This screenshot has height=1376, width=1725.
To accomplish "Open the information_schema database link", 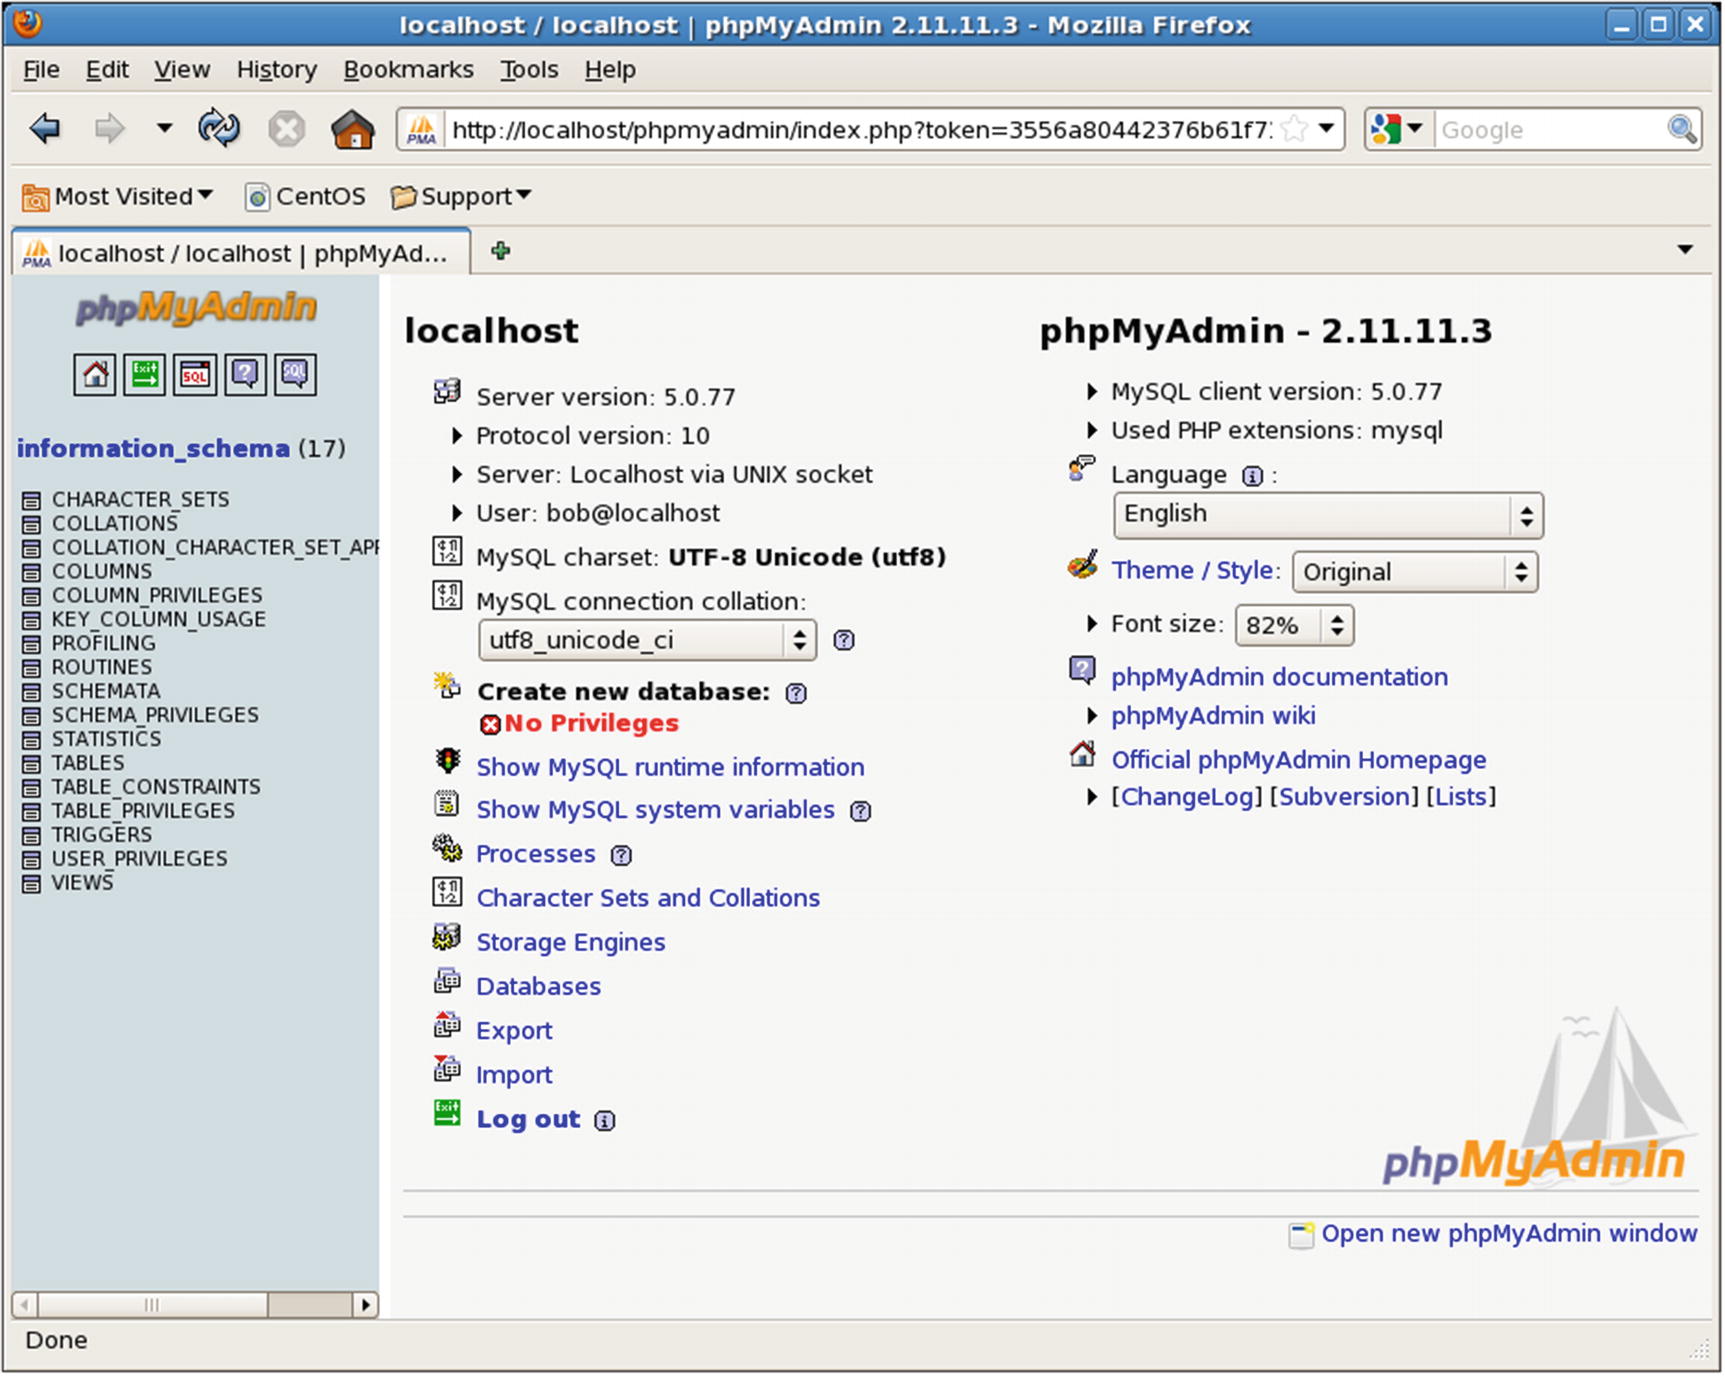I will click(x=153, y=449).
